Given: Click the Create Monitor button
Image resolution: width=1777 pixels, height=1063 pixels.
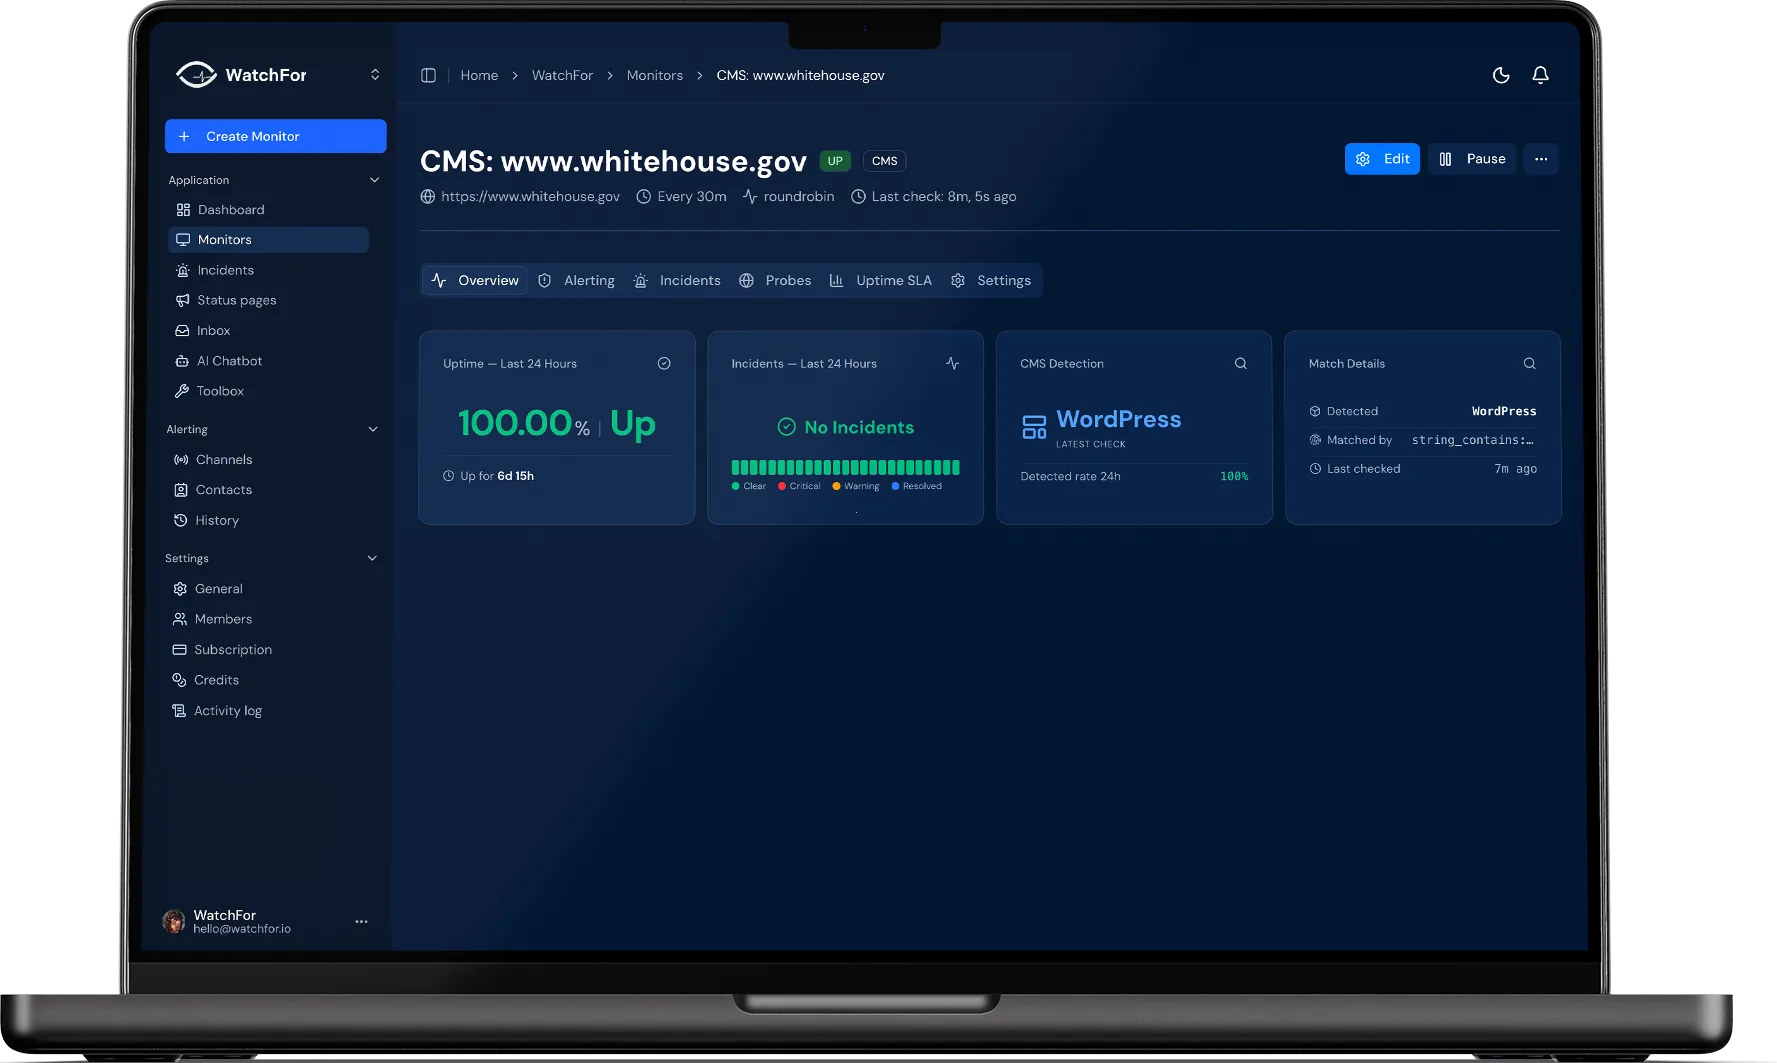Looking at the screenshot, I should [x=276, y=136].
